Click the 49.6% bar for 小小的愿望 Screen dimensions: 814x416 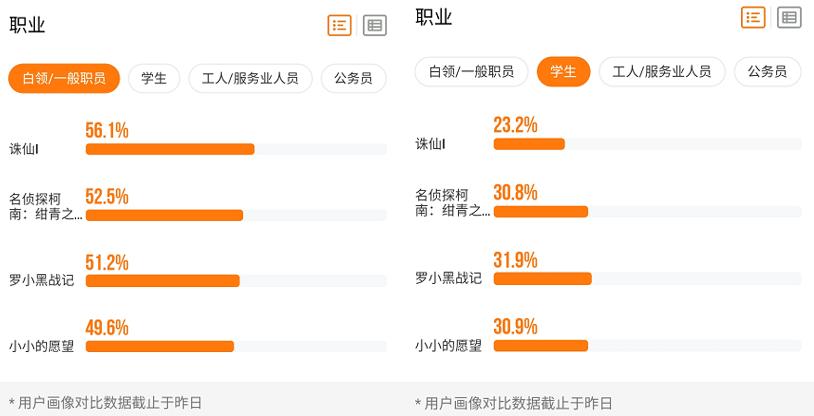click(160, 346)
